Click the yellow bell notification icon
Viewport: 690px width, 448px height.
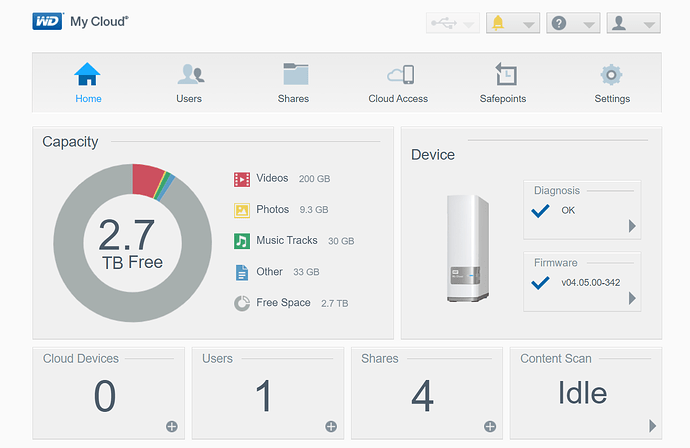(x=498, y=22)
